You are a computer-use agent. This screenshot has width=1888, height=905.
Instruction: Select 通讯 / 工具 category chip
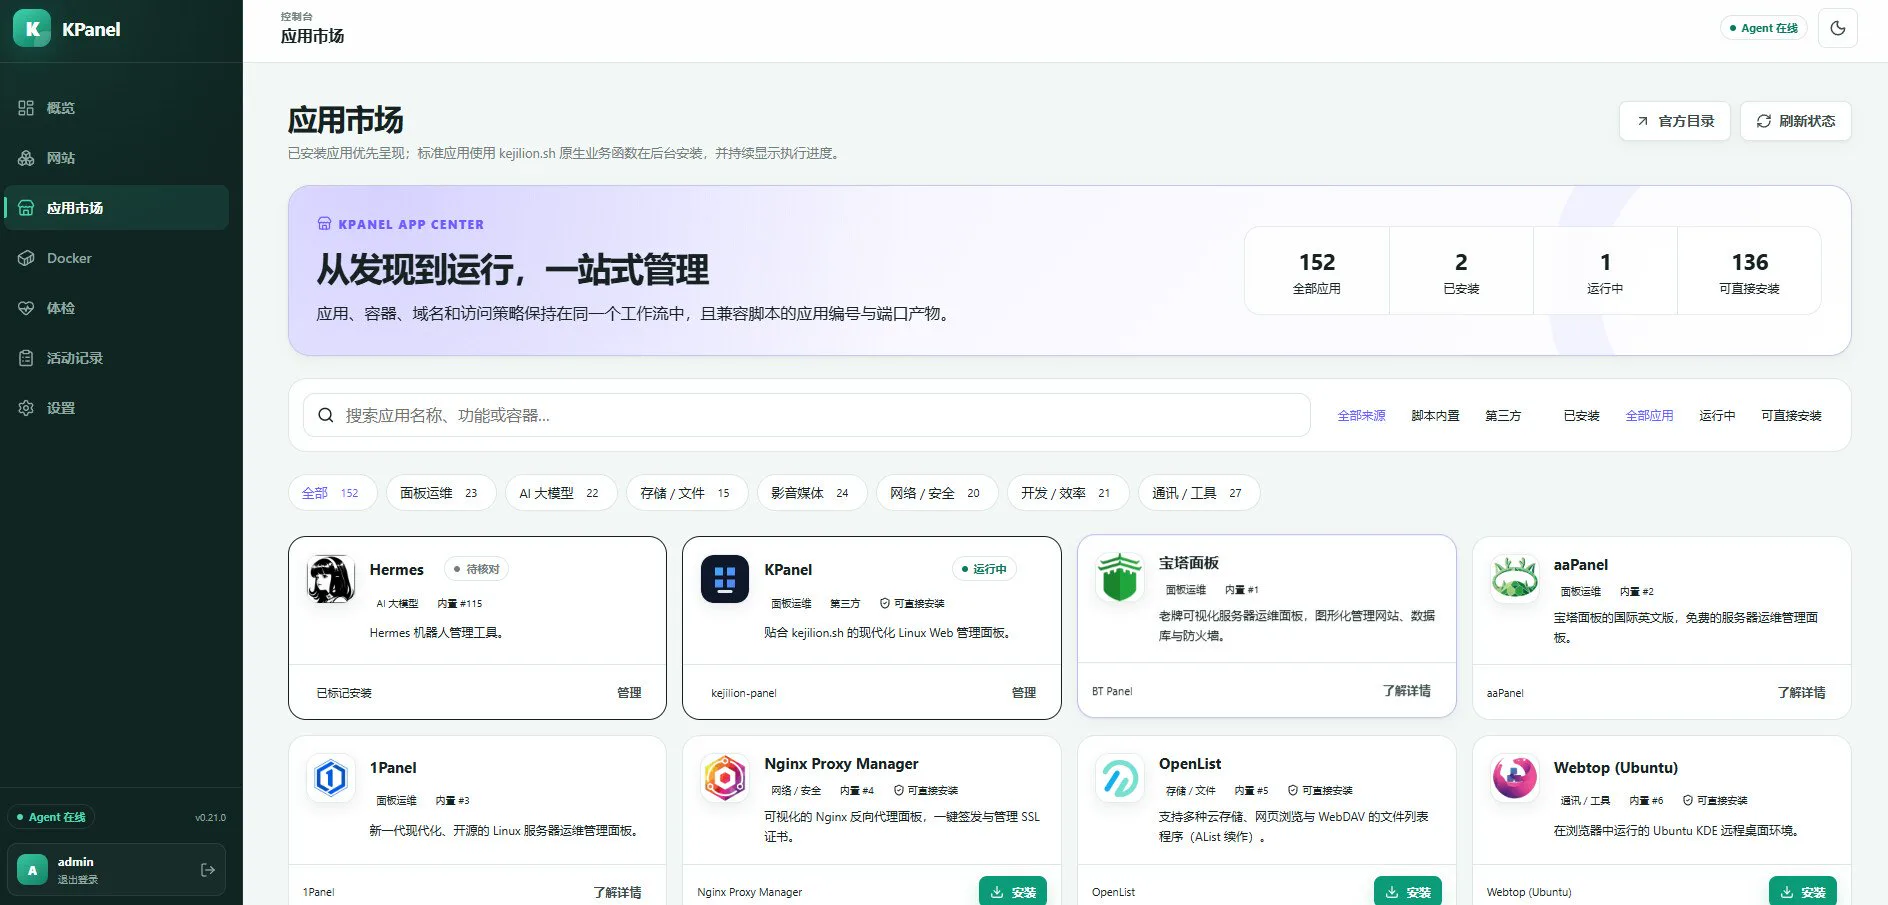(1198, 493)
